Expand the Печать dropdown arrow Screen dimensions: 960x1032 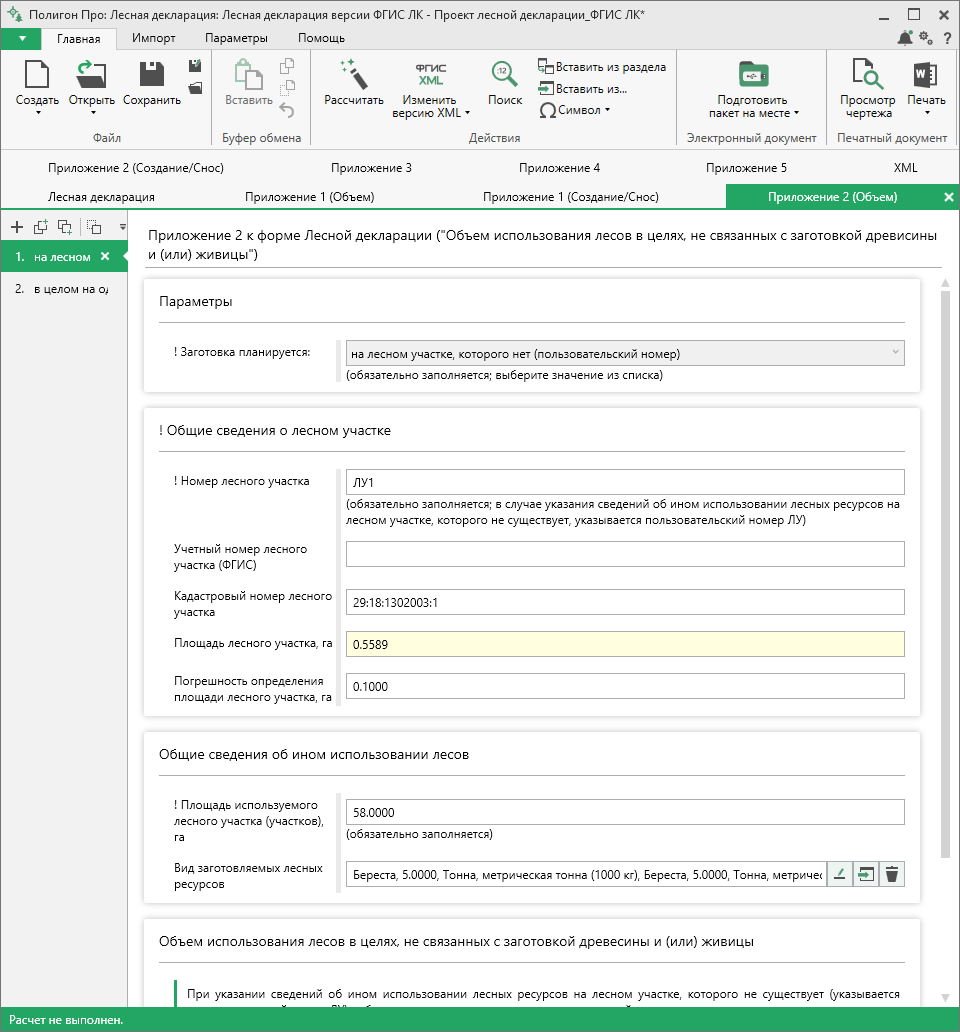pyautogui.click(x=927, y=113)
